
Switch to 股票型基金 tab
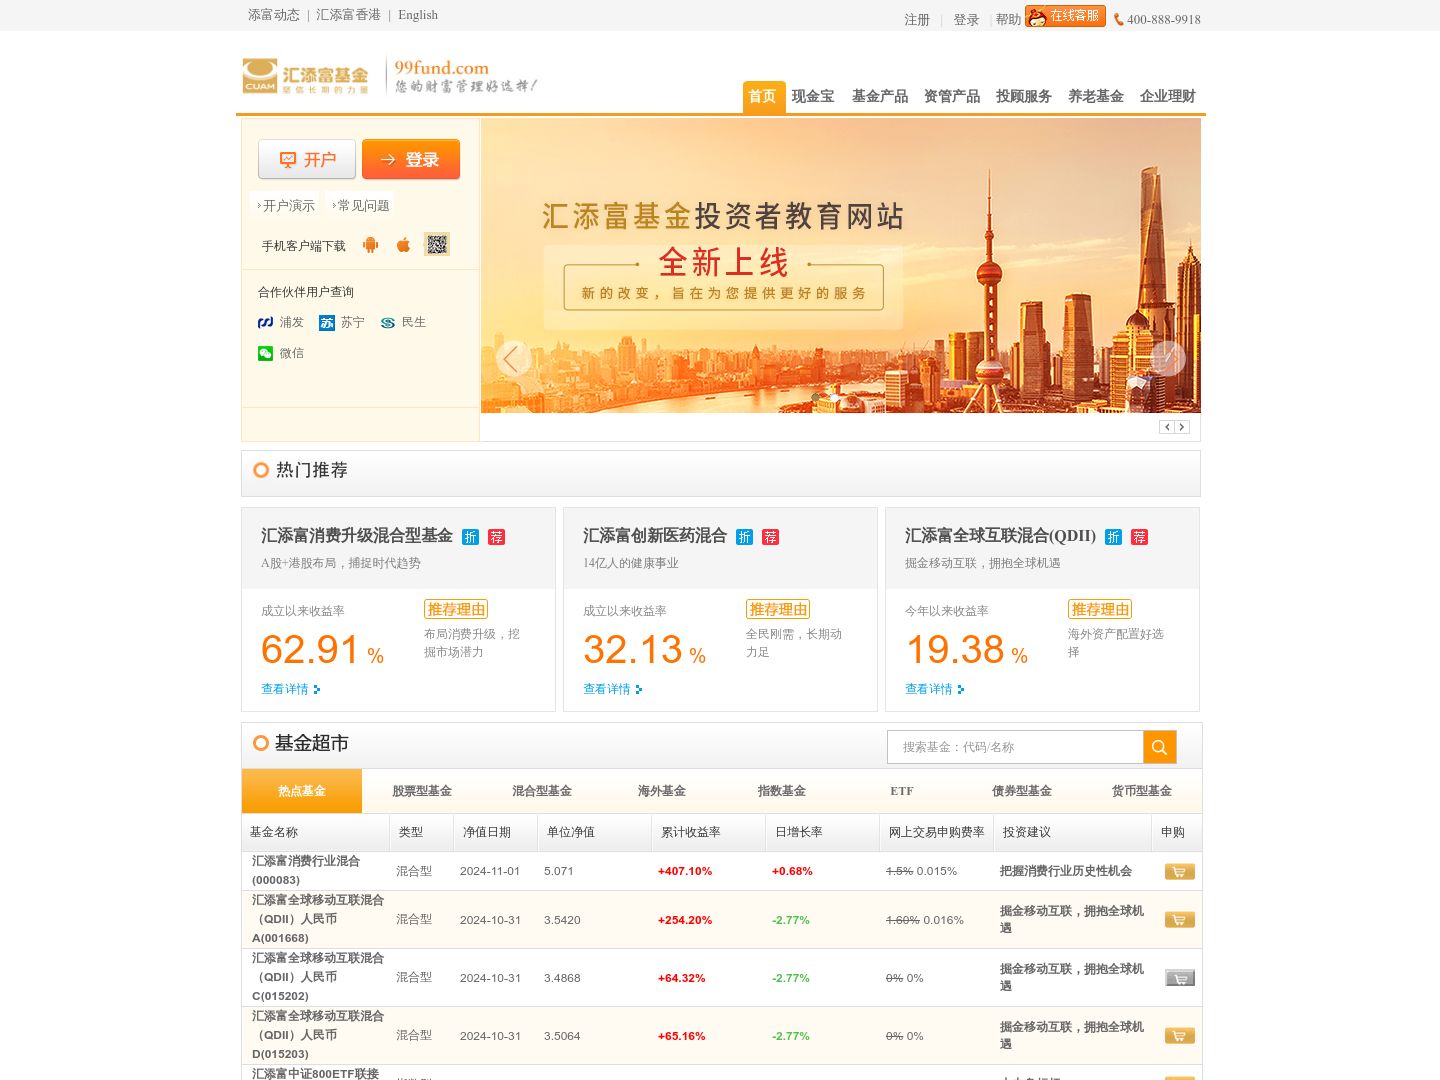422,791
